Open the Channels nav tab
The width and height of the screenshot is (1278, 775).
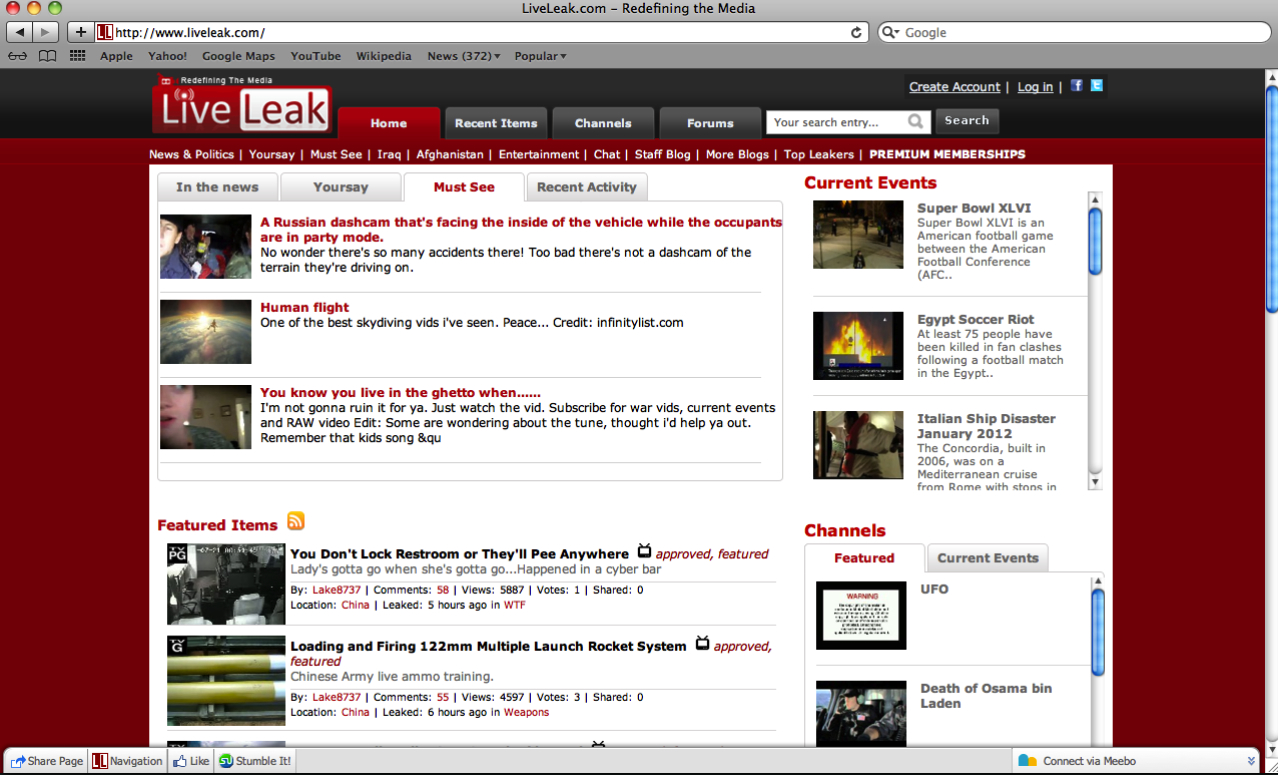[x=603, y=123]
